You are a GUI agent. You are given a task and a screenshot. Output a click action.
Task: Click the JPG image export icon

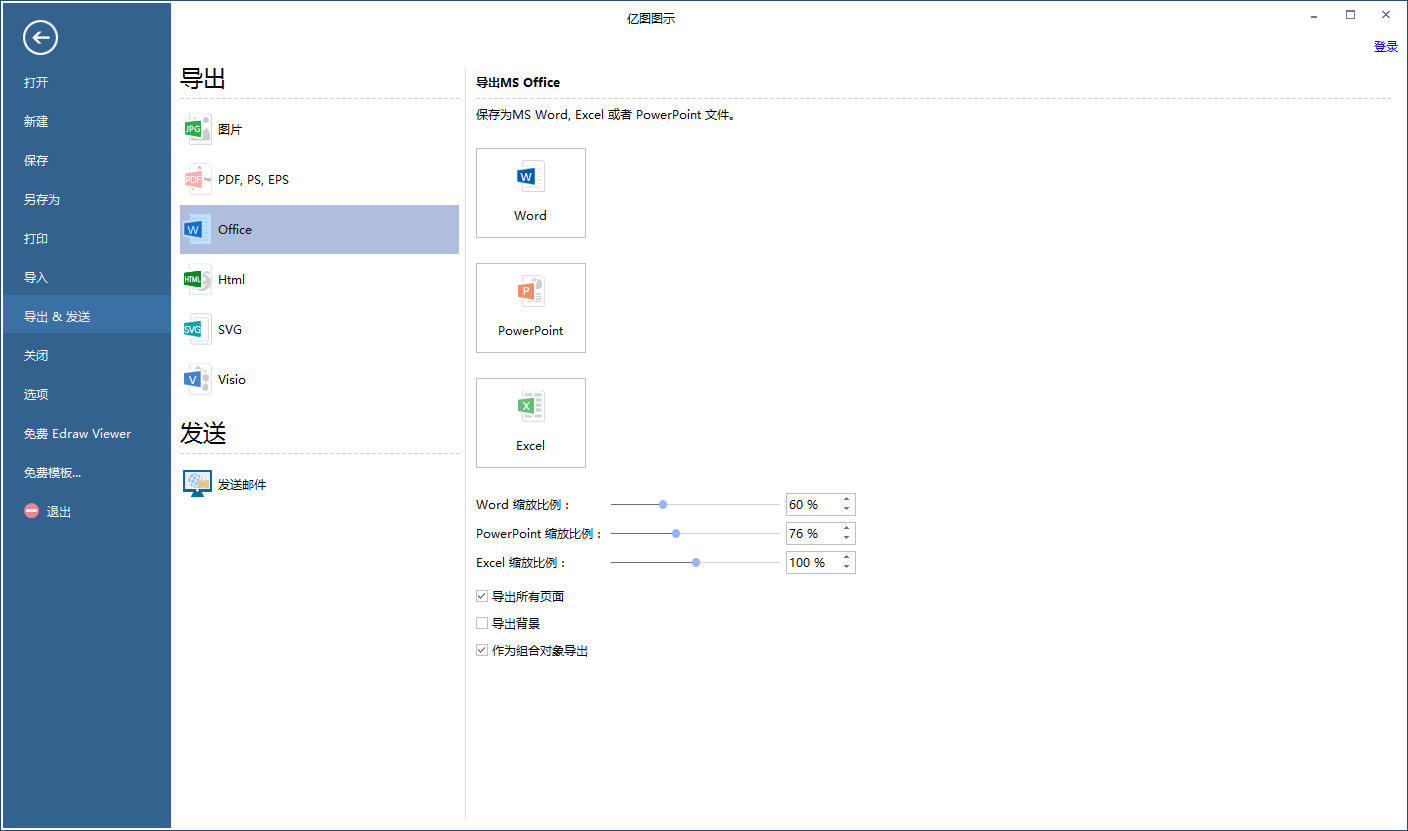tap(197, 129)
